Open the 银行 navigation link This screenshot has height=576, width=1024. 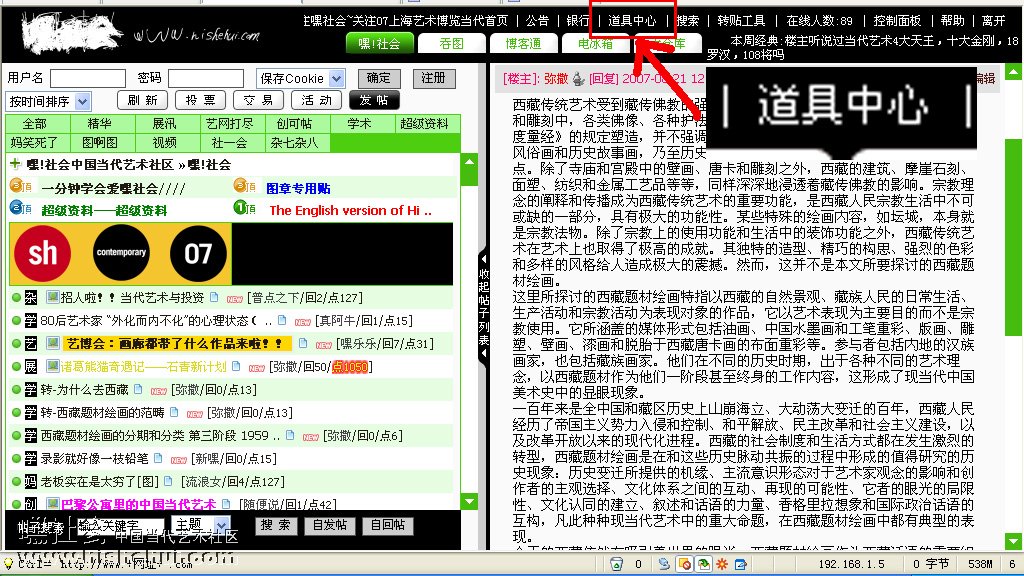(x=577, y=21)
